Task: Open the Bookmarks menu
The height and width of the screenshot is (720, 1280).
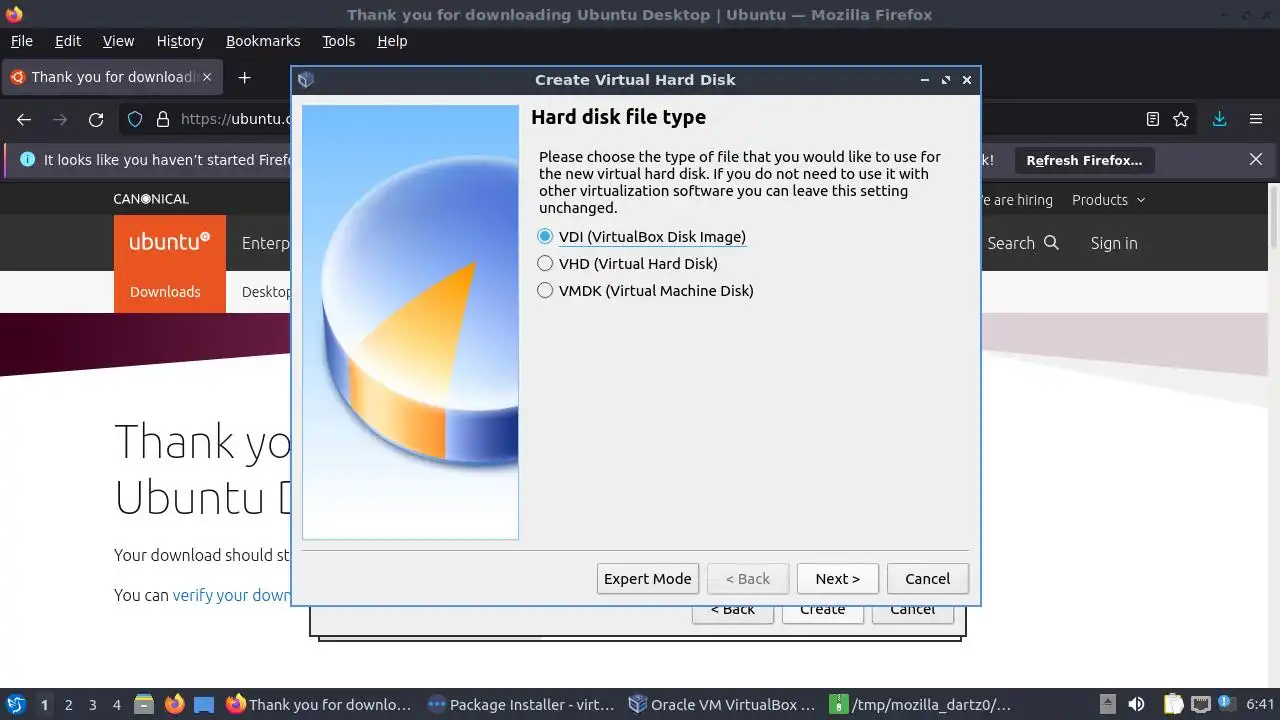Action: click(263, 41)
